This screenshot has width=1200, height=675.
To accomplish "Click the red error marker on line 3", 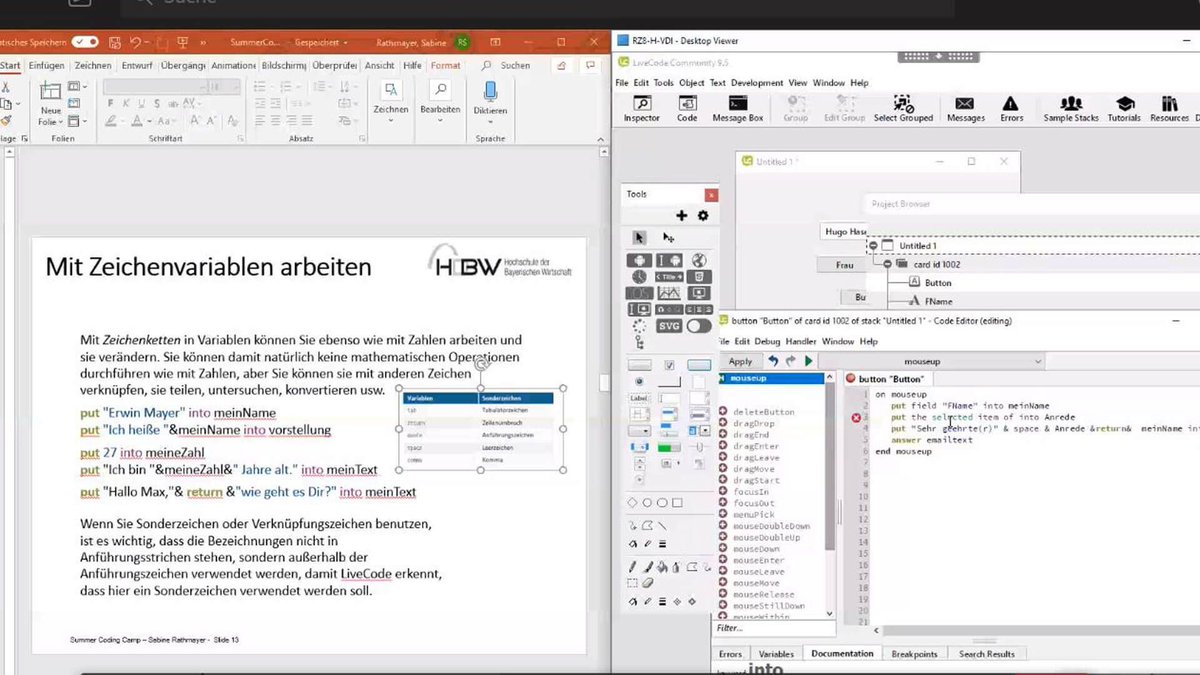I will click(x=856, y=417).
